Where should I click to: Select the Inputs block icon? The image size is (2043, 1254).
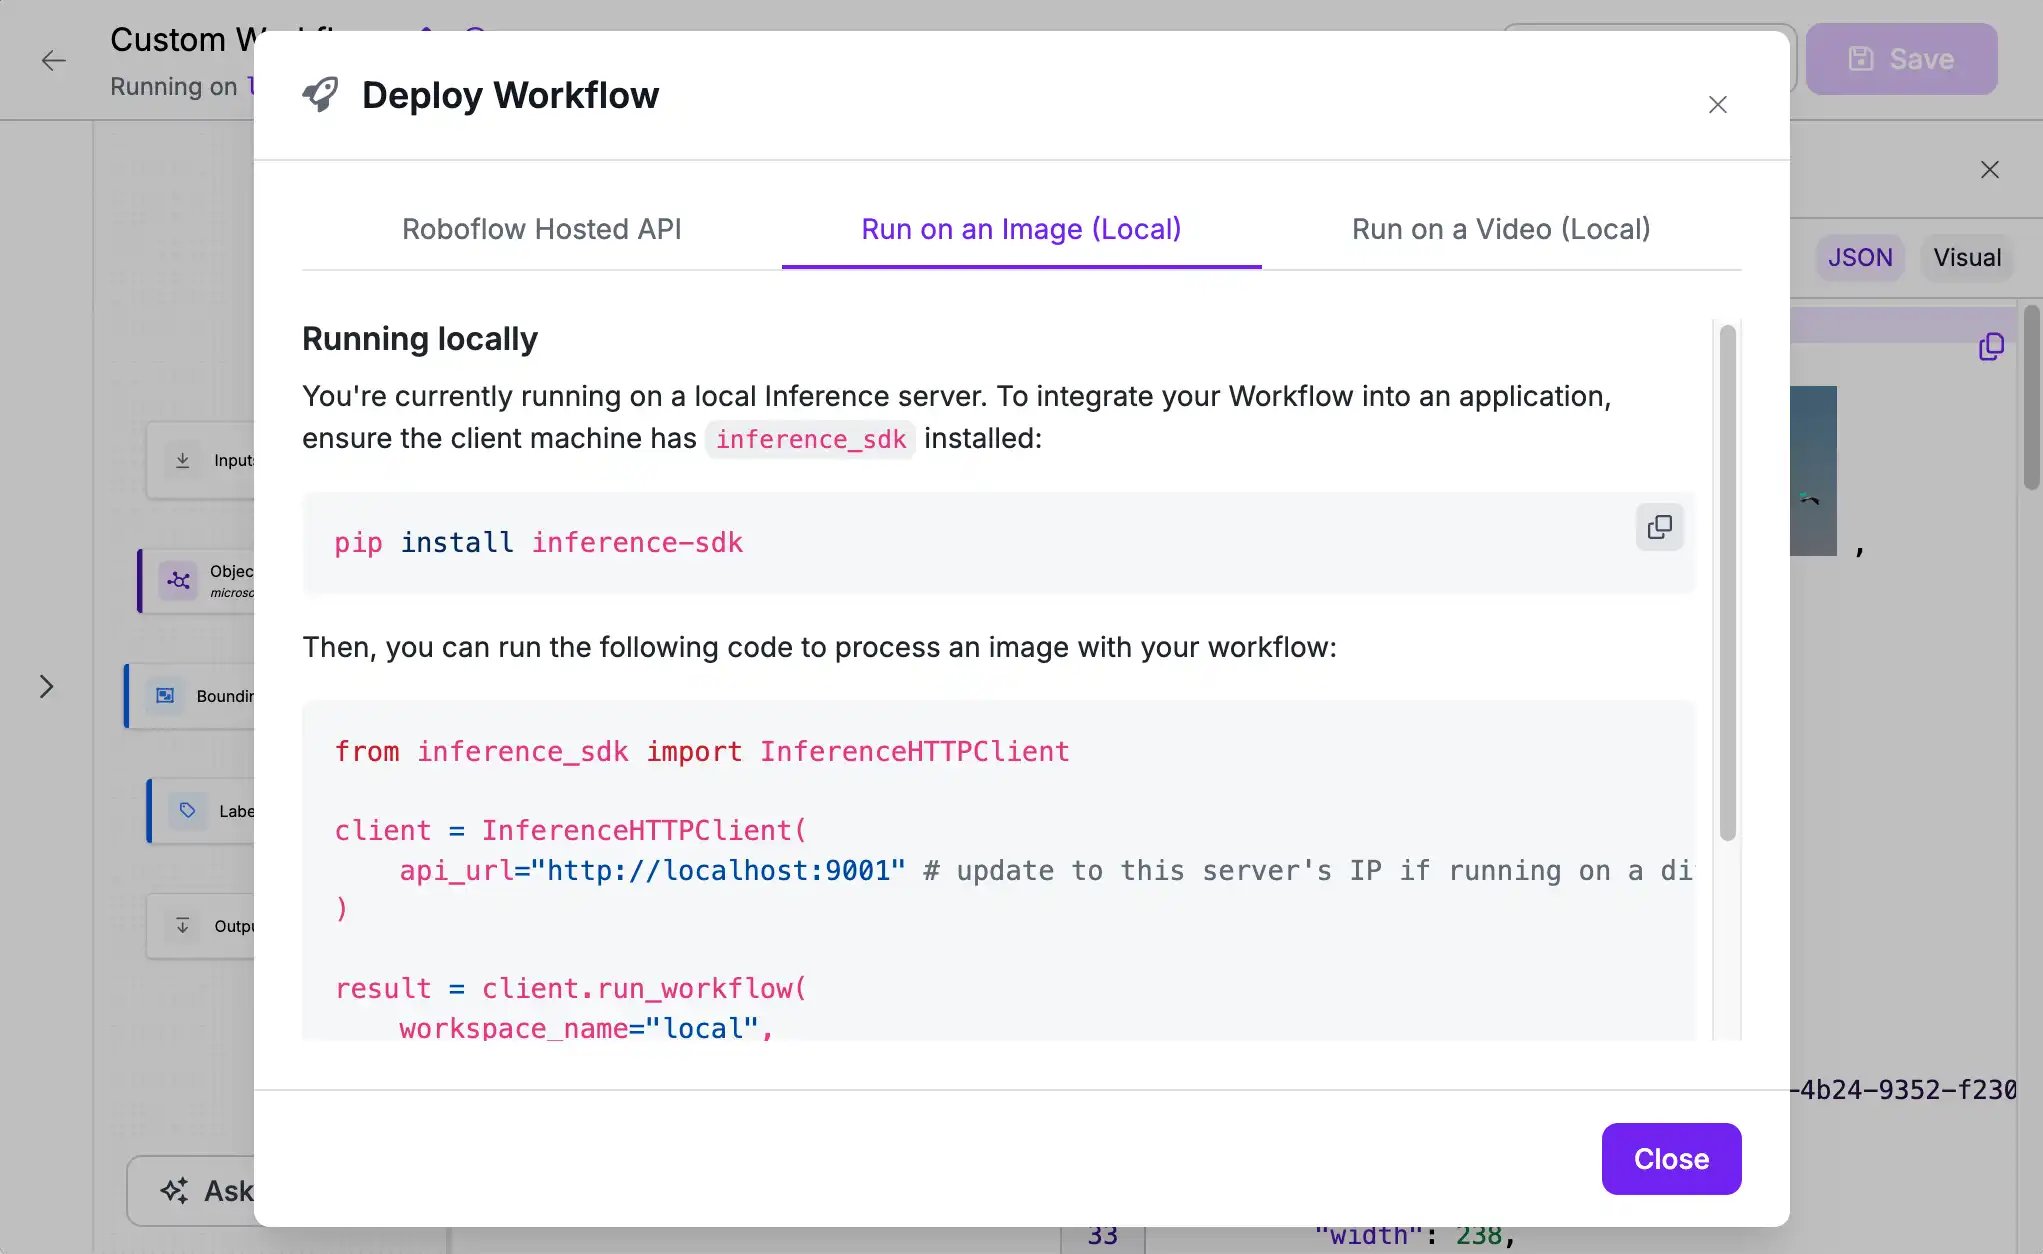click(x=182, y=460)
